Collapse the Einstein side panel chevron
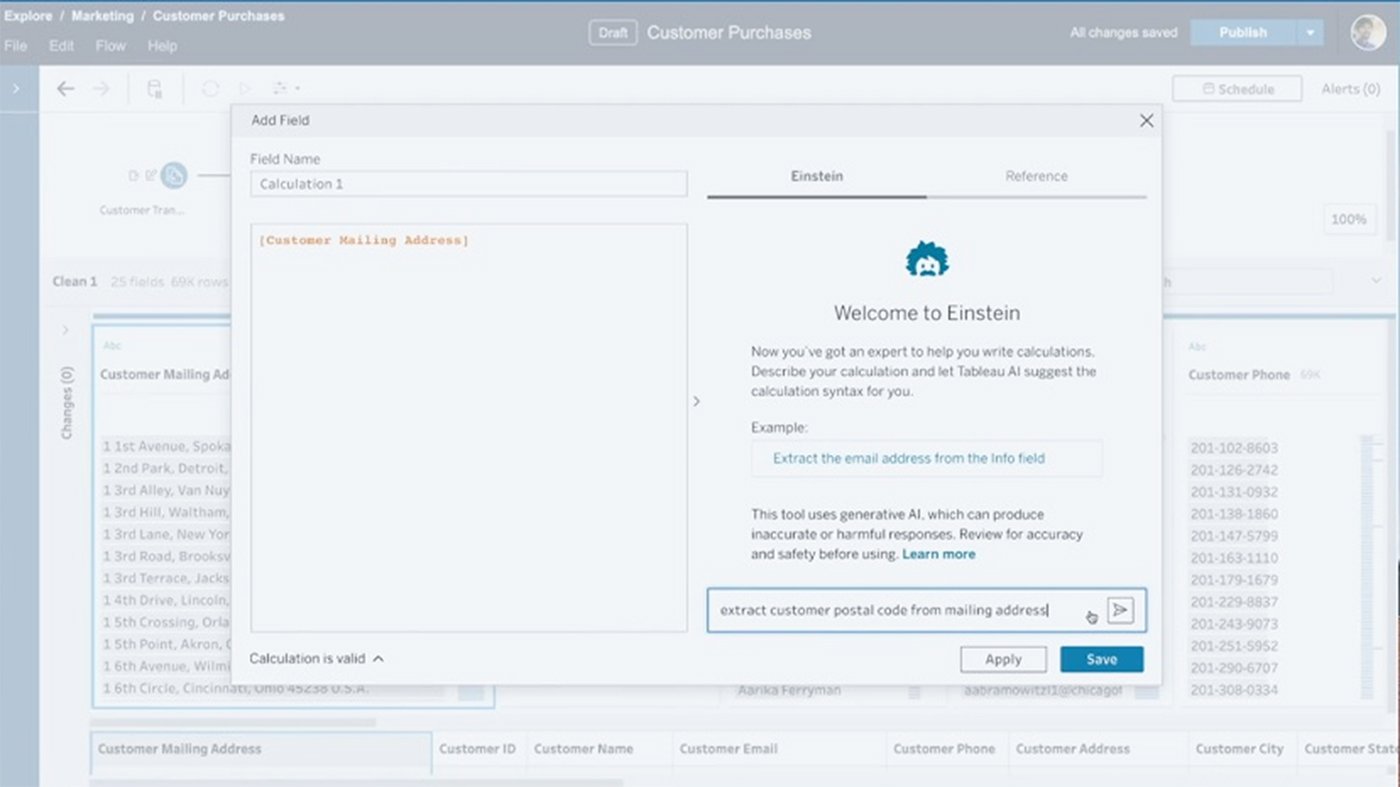 697,401
